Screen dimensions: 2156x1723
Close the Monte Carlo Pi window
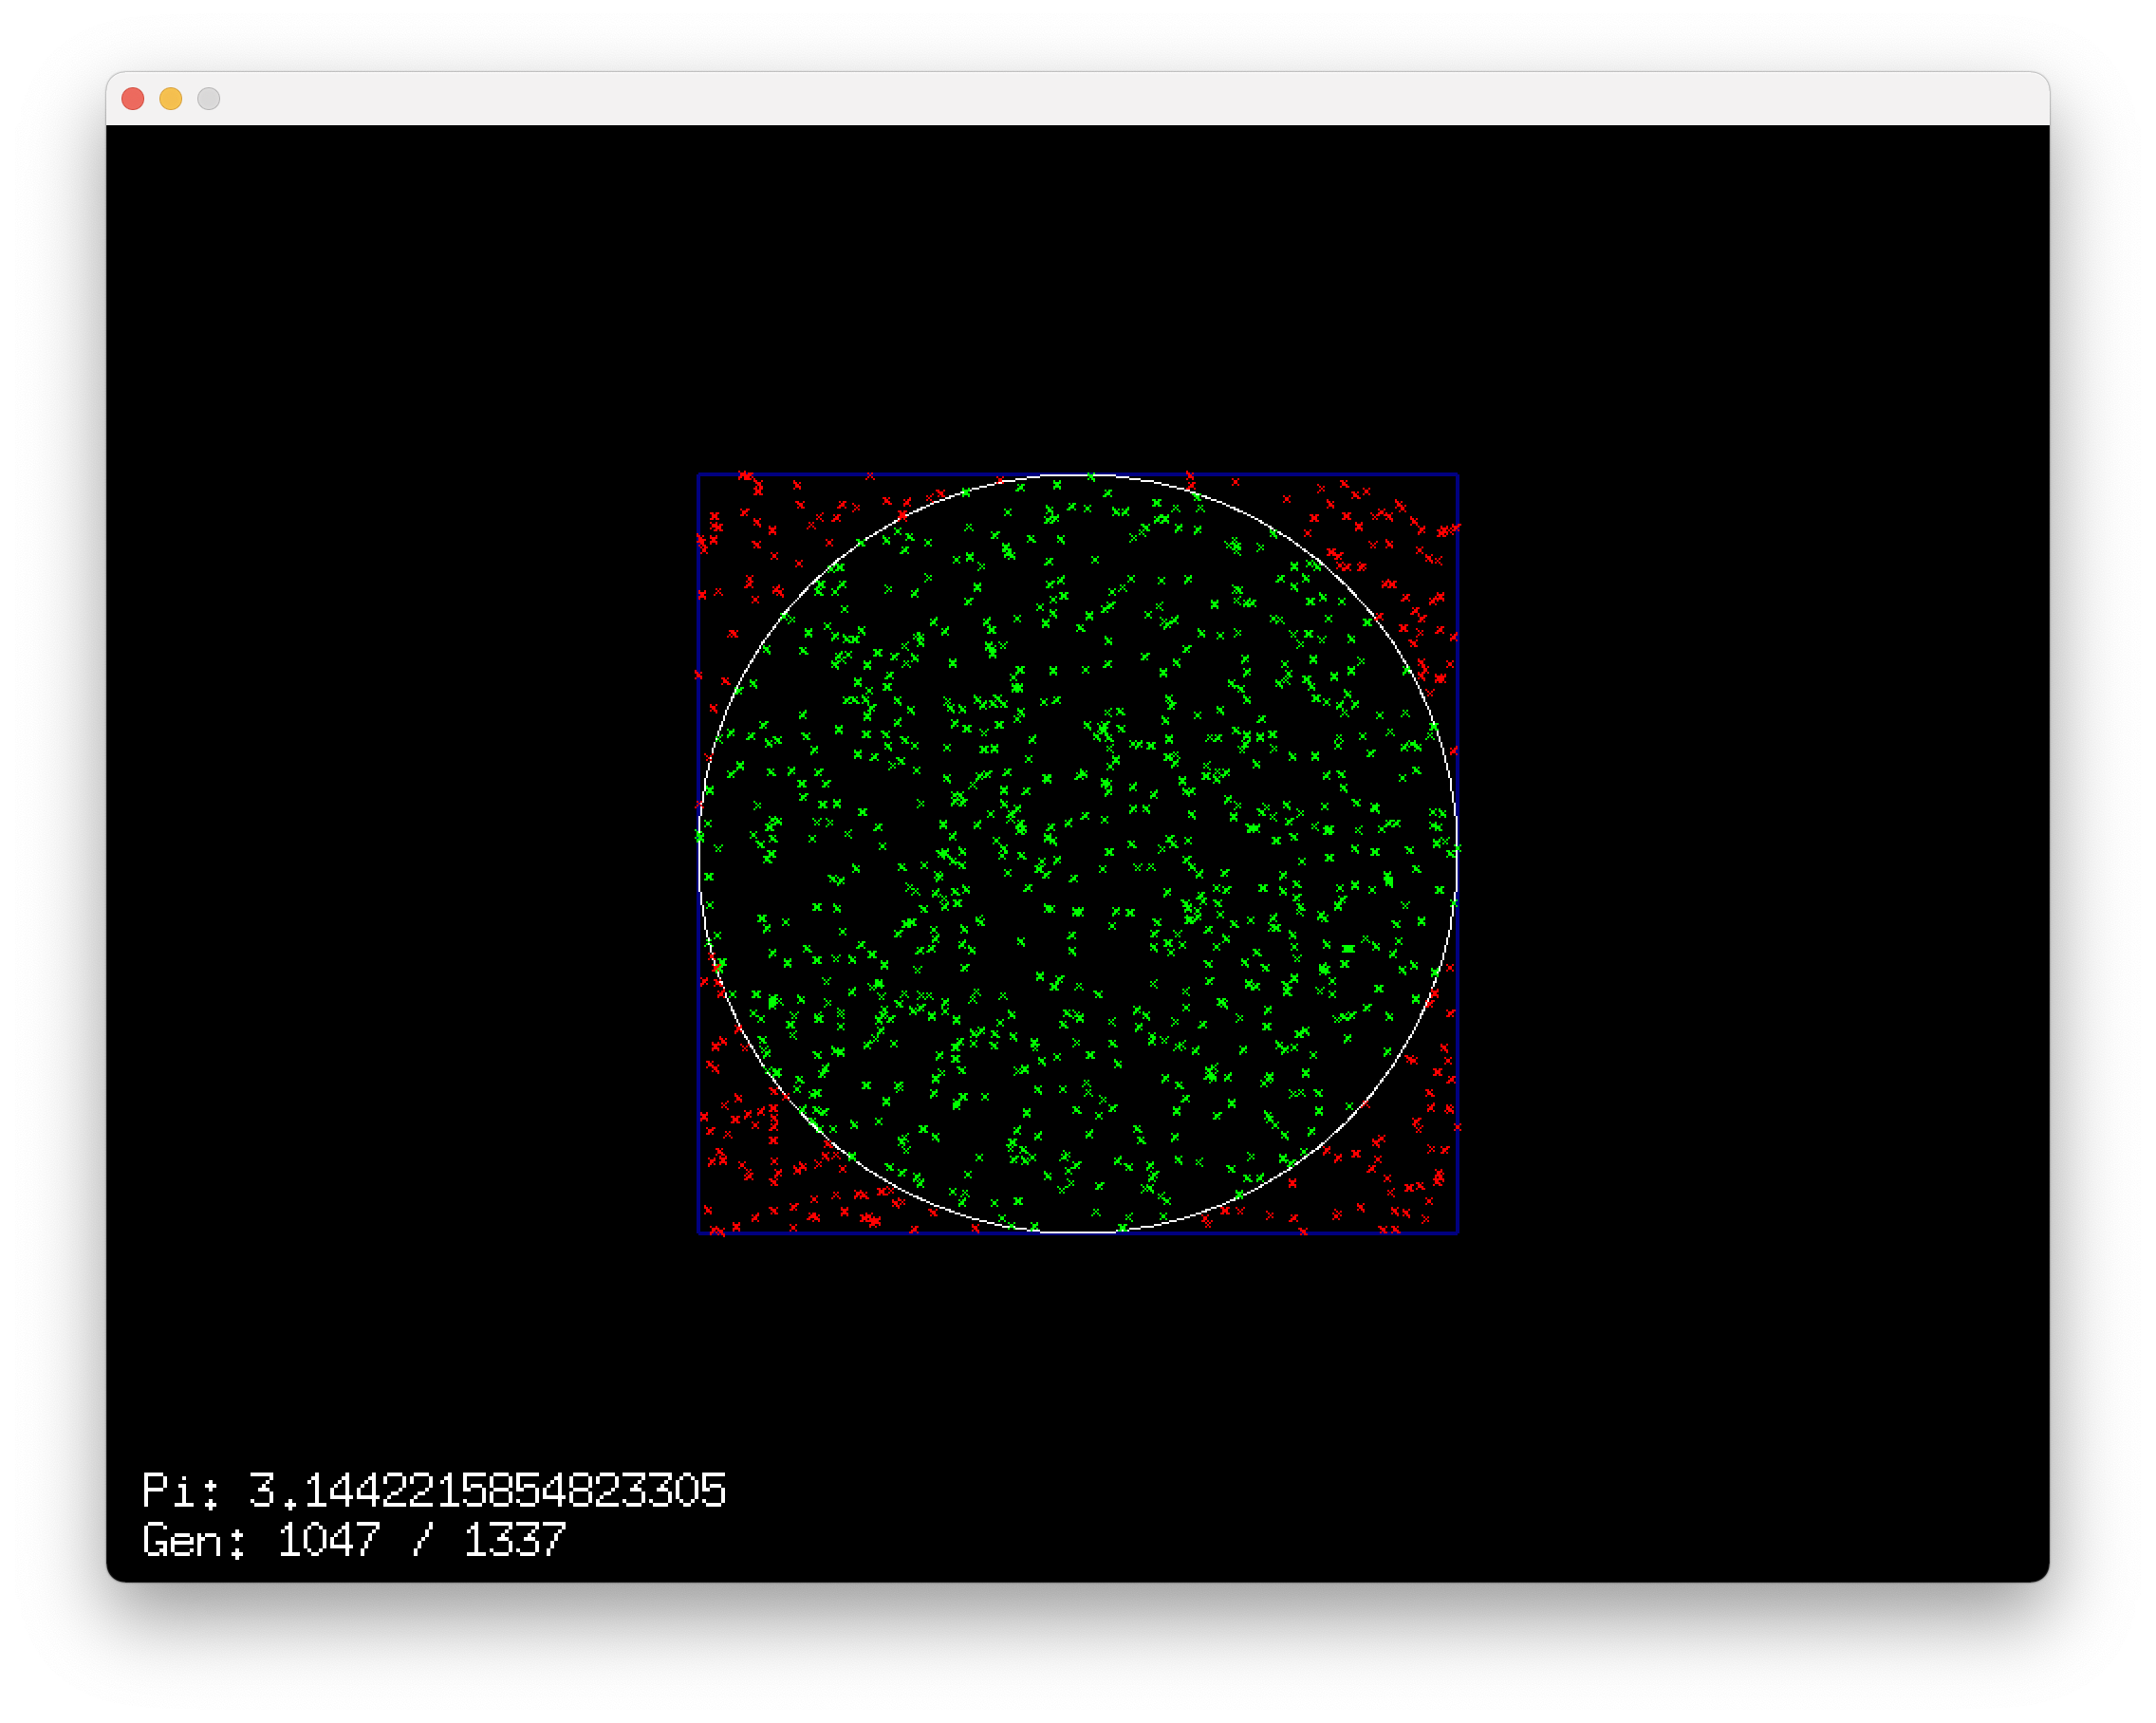tap(133, 98)
